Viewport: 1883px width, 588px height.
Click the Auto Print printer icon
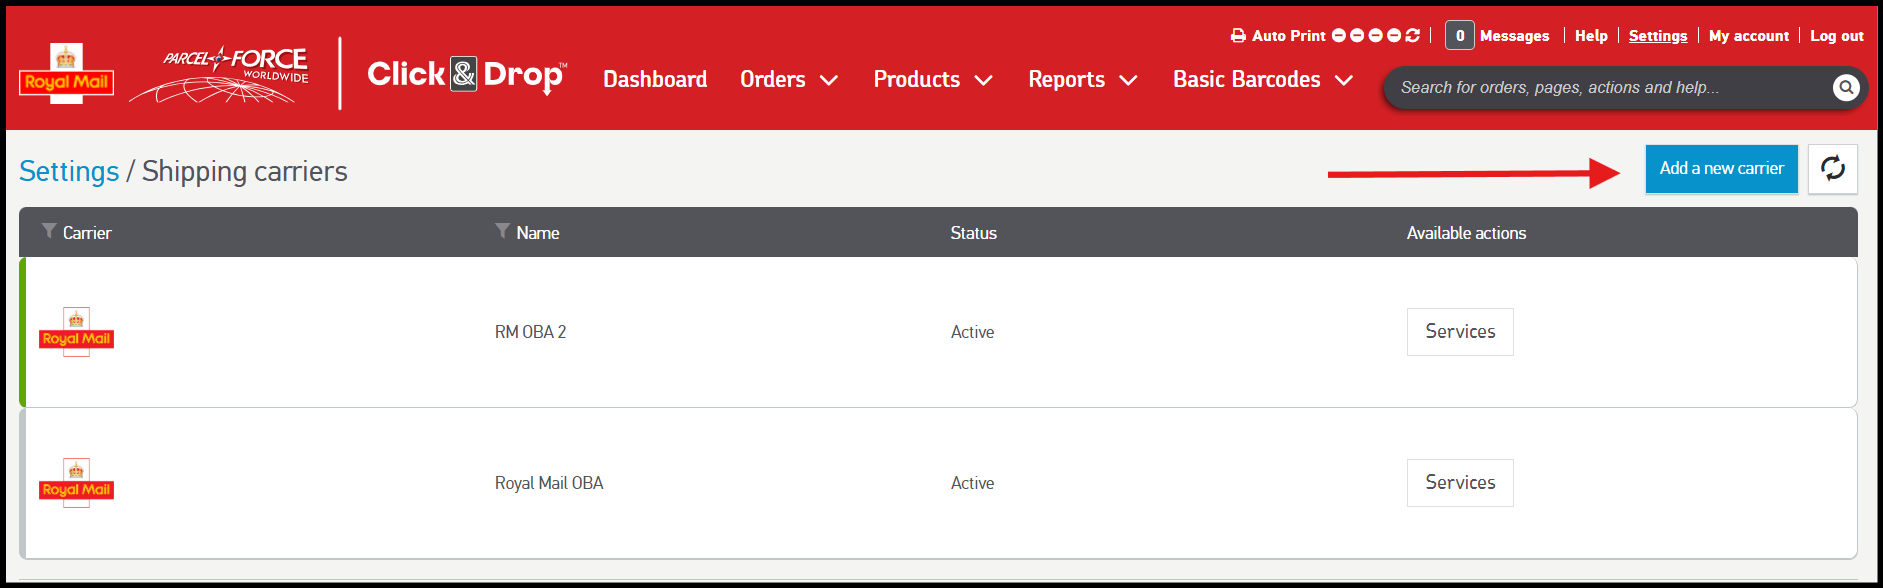click(x=1238, y=36)
